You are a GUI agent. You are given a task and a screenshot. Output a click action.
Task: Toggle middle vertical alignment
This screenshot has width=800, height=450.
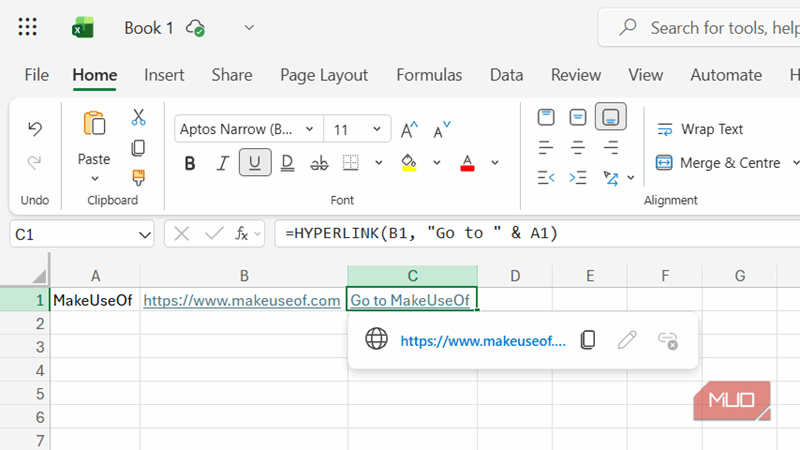click(x=578, y=117)
